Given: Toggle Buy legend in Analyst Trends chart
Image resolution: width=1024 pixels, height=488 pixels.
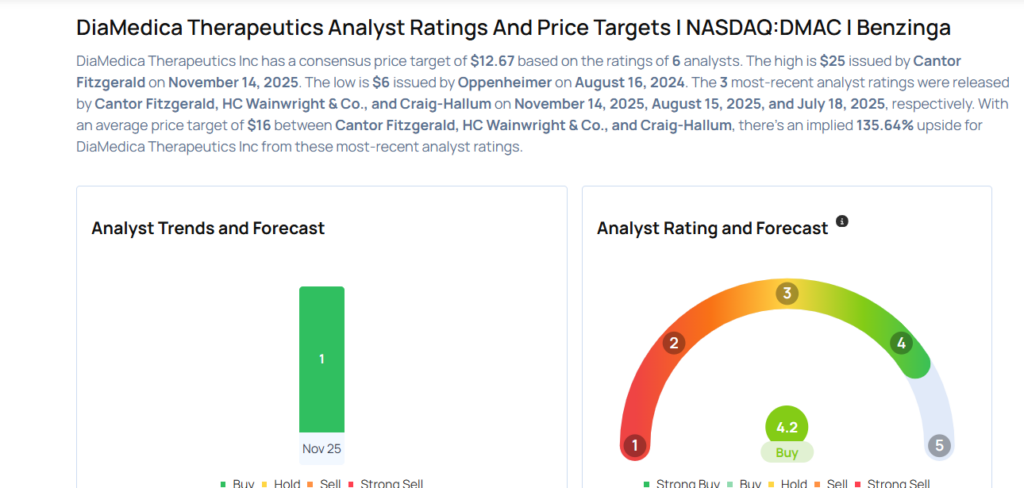Looking at the screenshot, I should coord(237,484).
